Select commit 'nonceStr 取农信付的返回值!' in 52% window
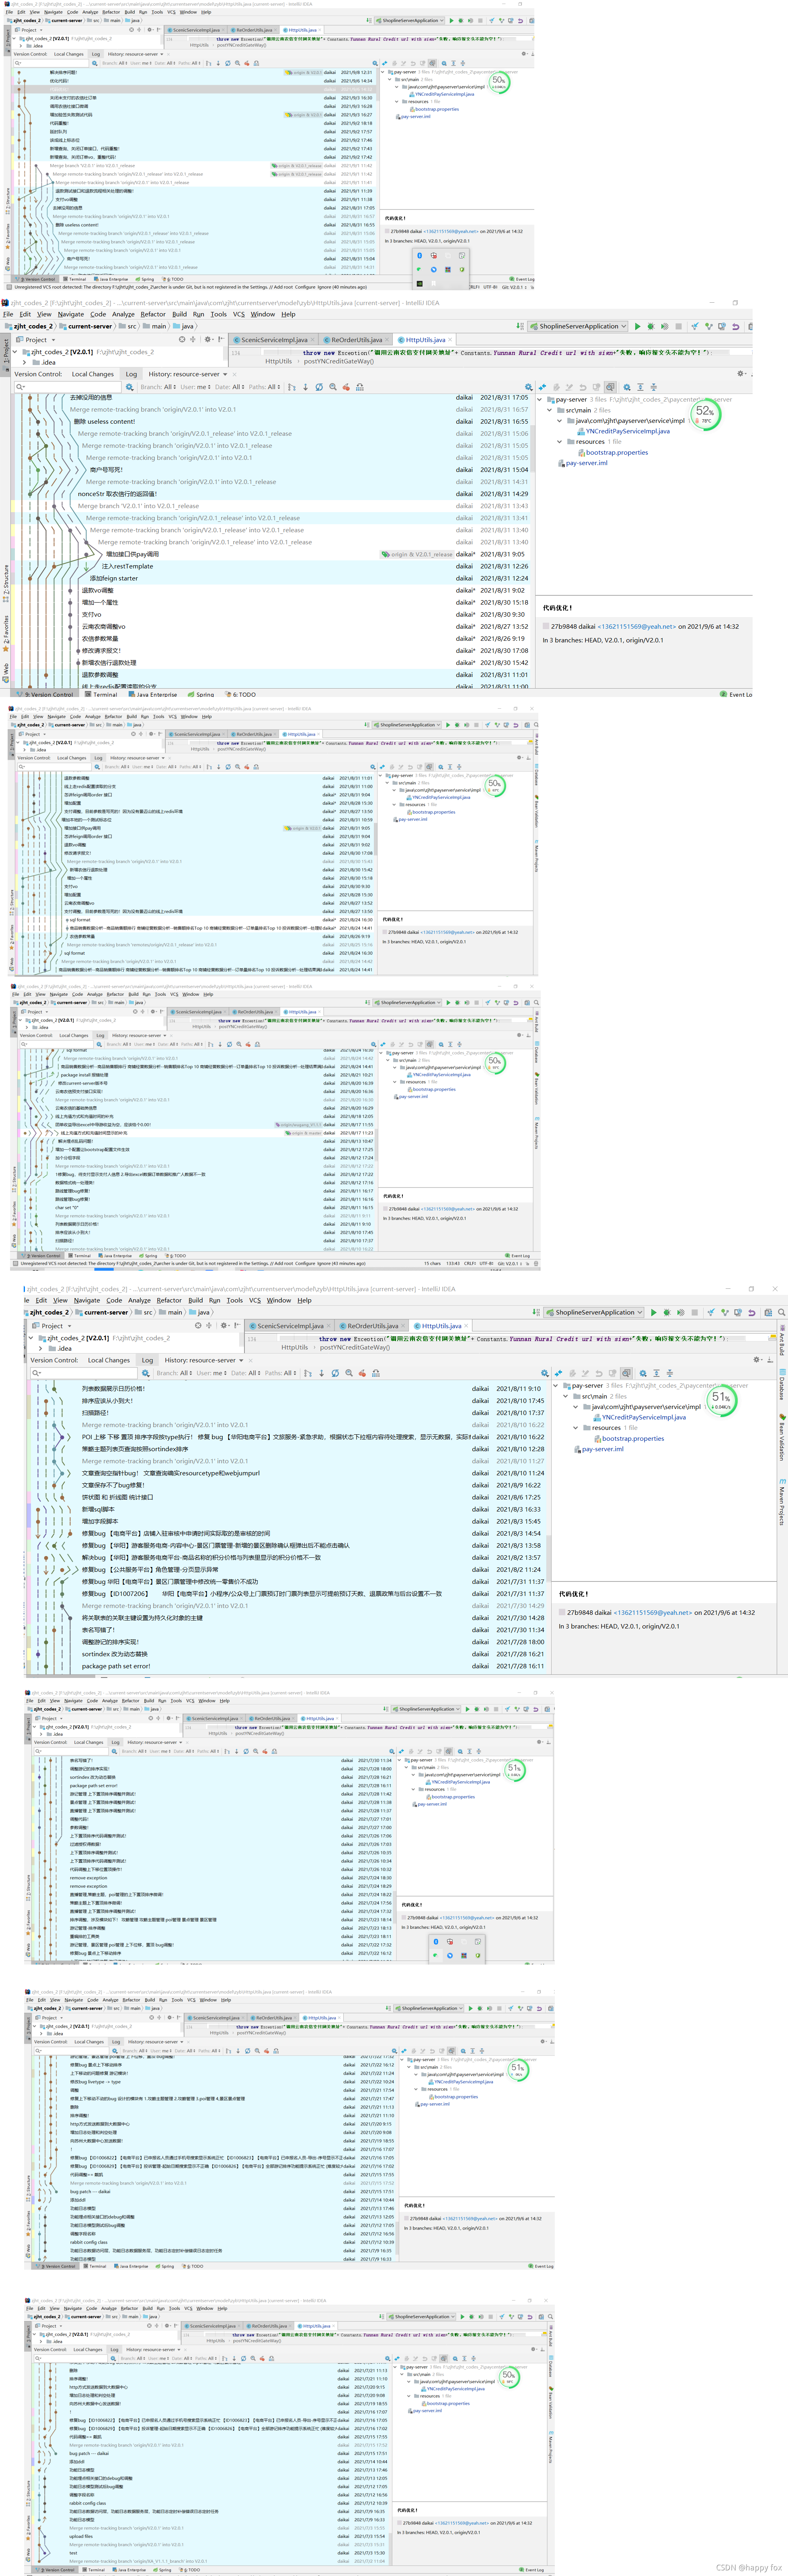Screen dimensions: 788x2576 pos(117,494)
